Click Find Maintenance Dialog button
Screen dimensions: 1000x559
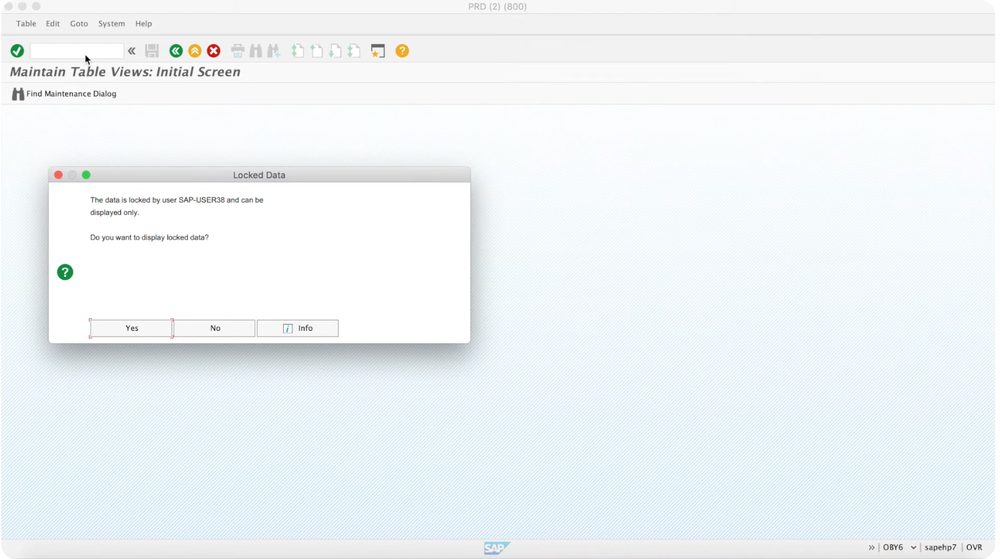(x=64, y=94)
